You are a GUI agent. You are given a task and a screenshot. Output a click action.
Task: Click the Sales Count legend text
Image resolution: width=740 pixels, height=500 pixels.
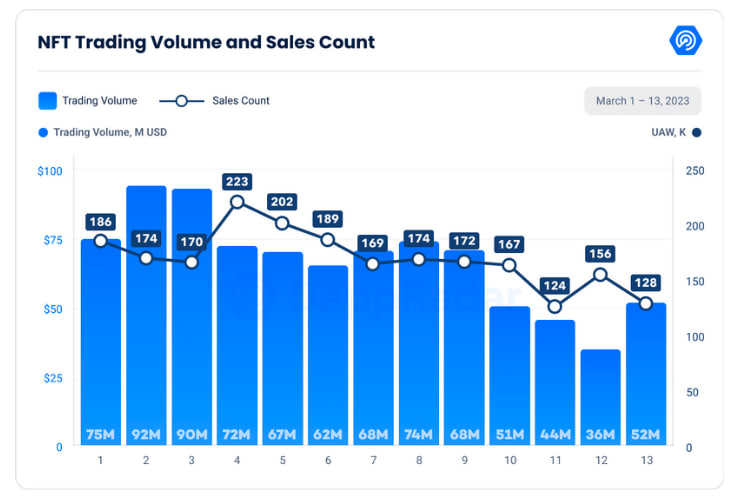241,101
